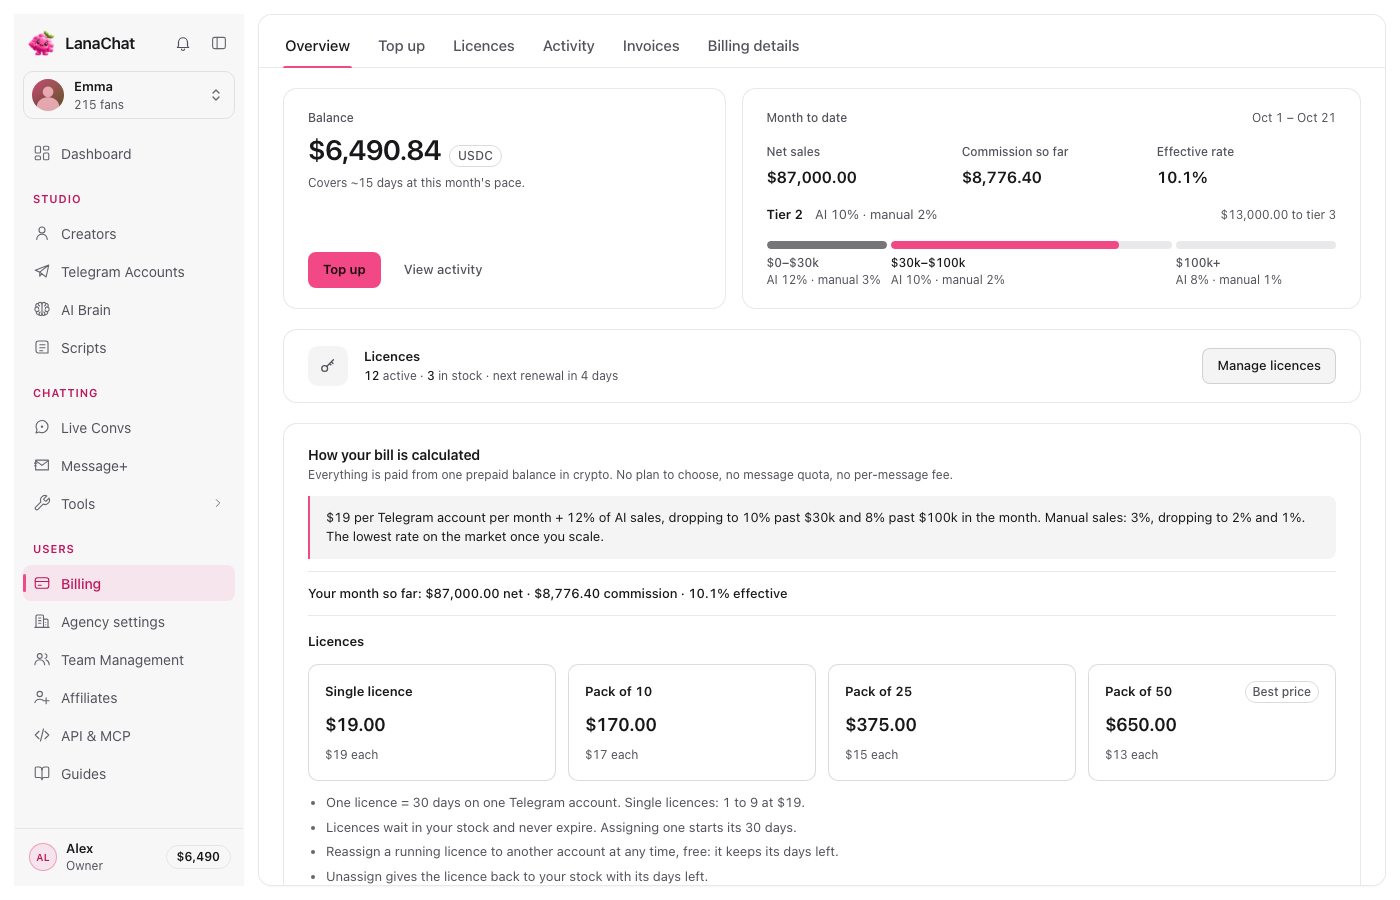This screenshot has height=900, width=1400.
Task: Select the Single licence card
Action: click(x=432, y=722)
